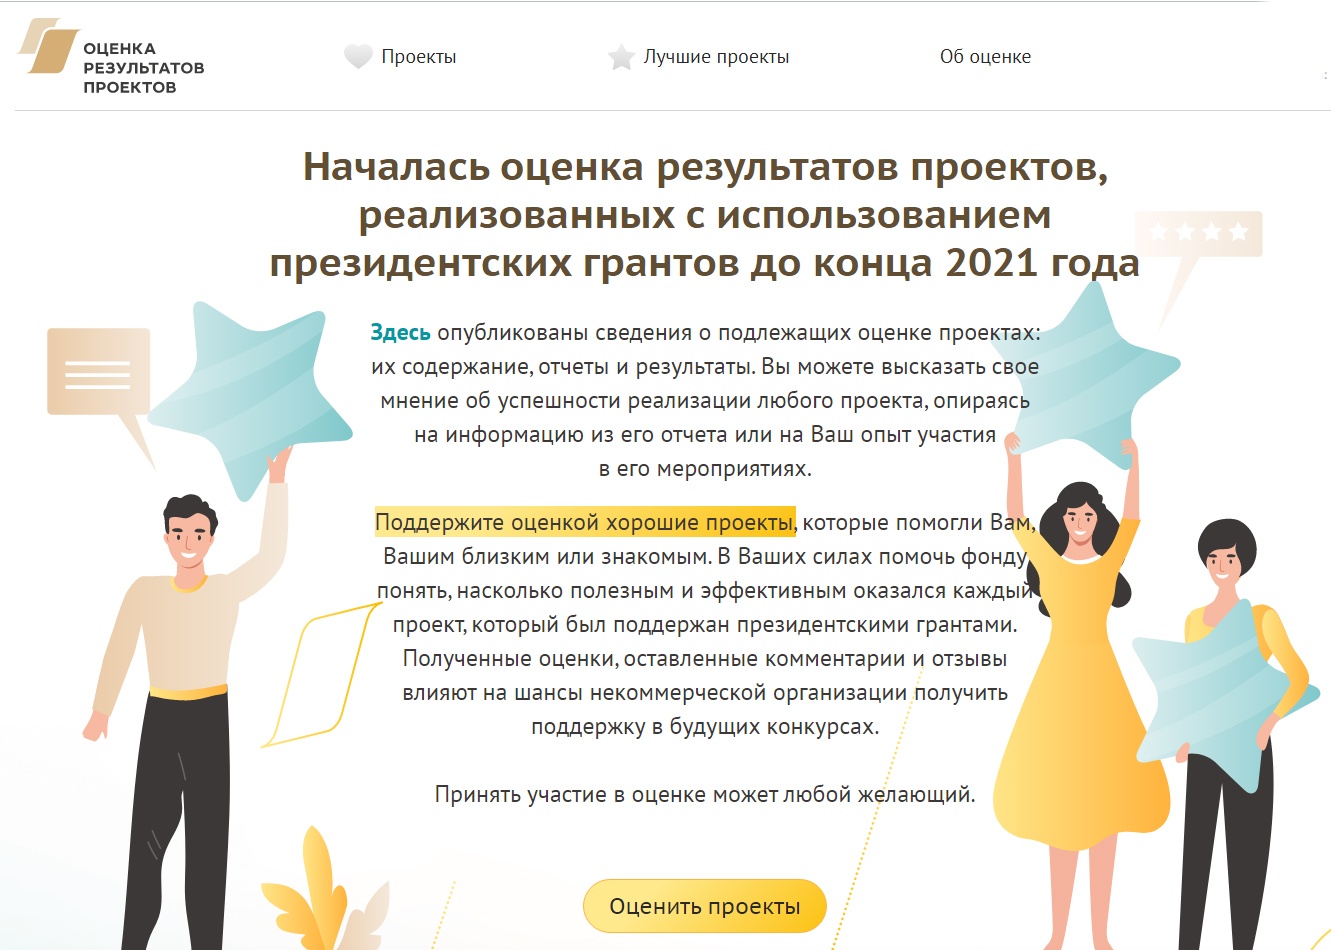
Task: Open the Проекты menu item
Action: [418, 57]
